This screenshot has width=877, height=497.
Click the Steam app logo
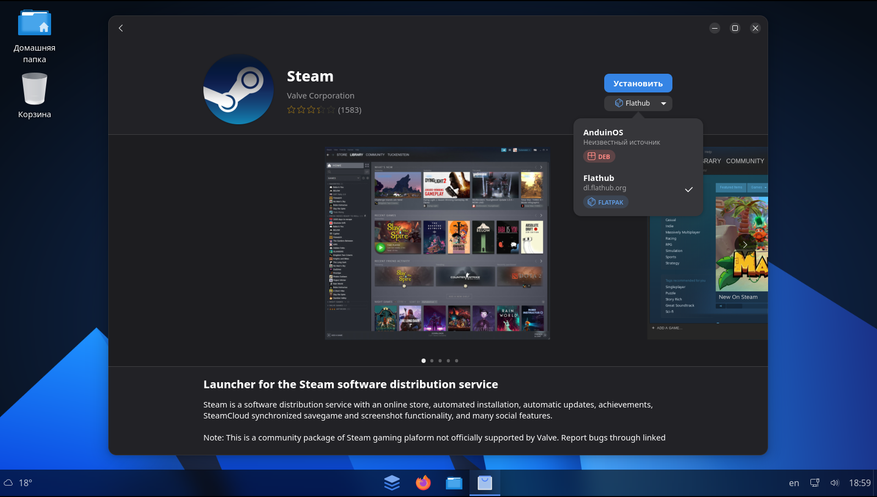click(x=238, y=89)
